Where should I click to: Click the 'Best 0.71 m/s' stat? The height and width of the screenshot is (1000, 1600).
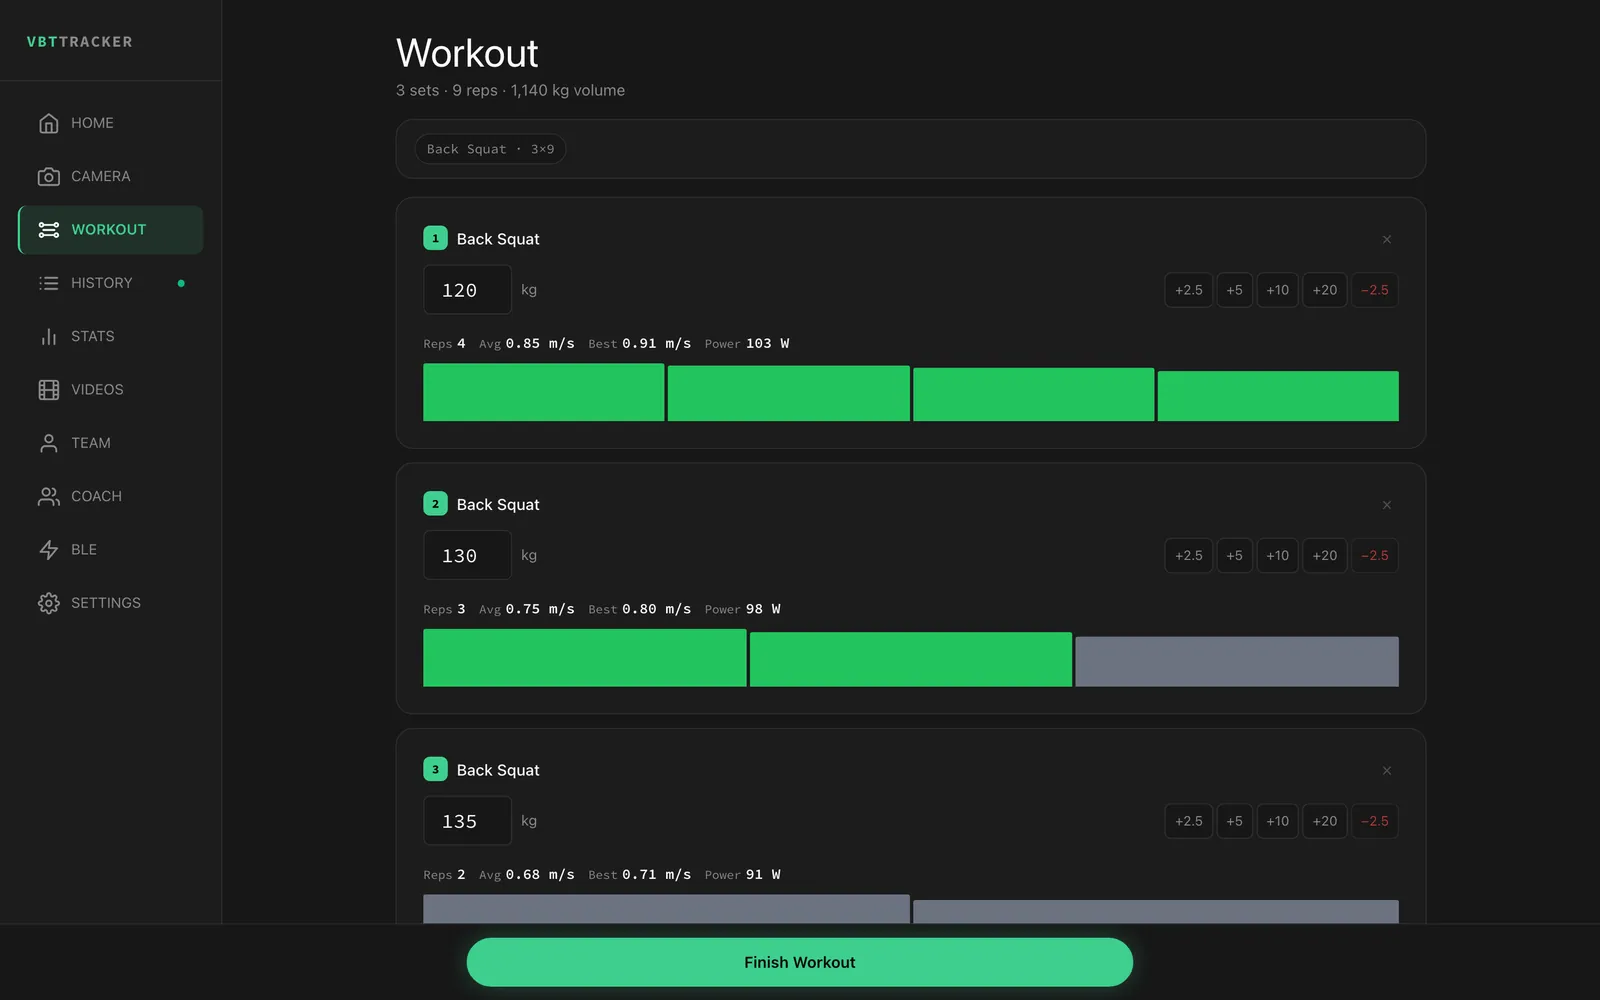coord(639,875)
